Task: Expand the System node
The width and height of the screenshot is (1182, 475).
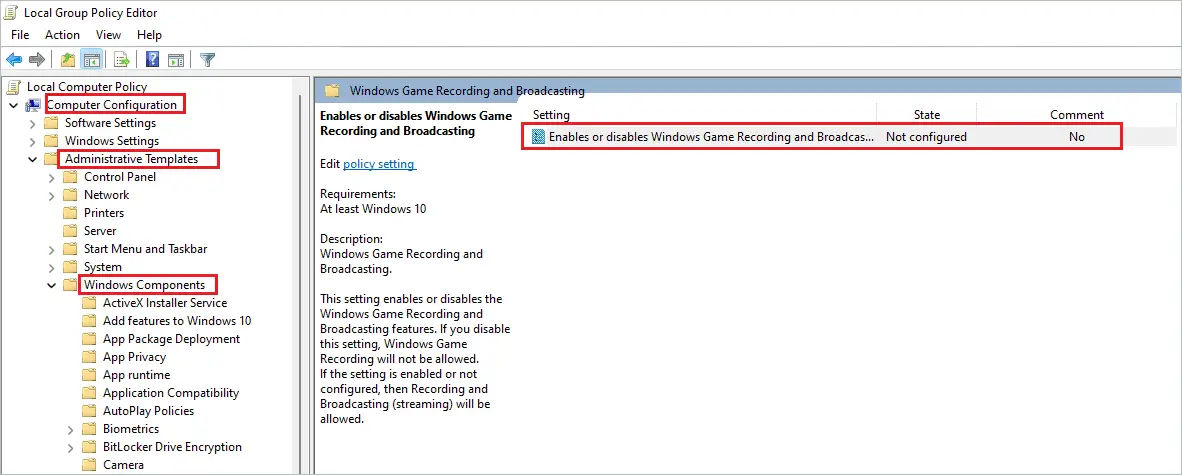Action: pos(51,267)
